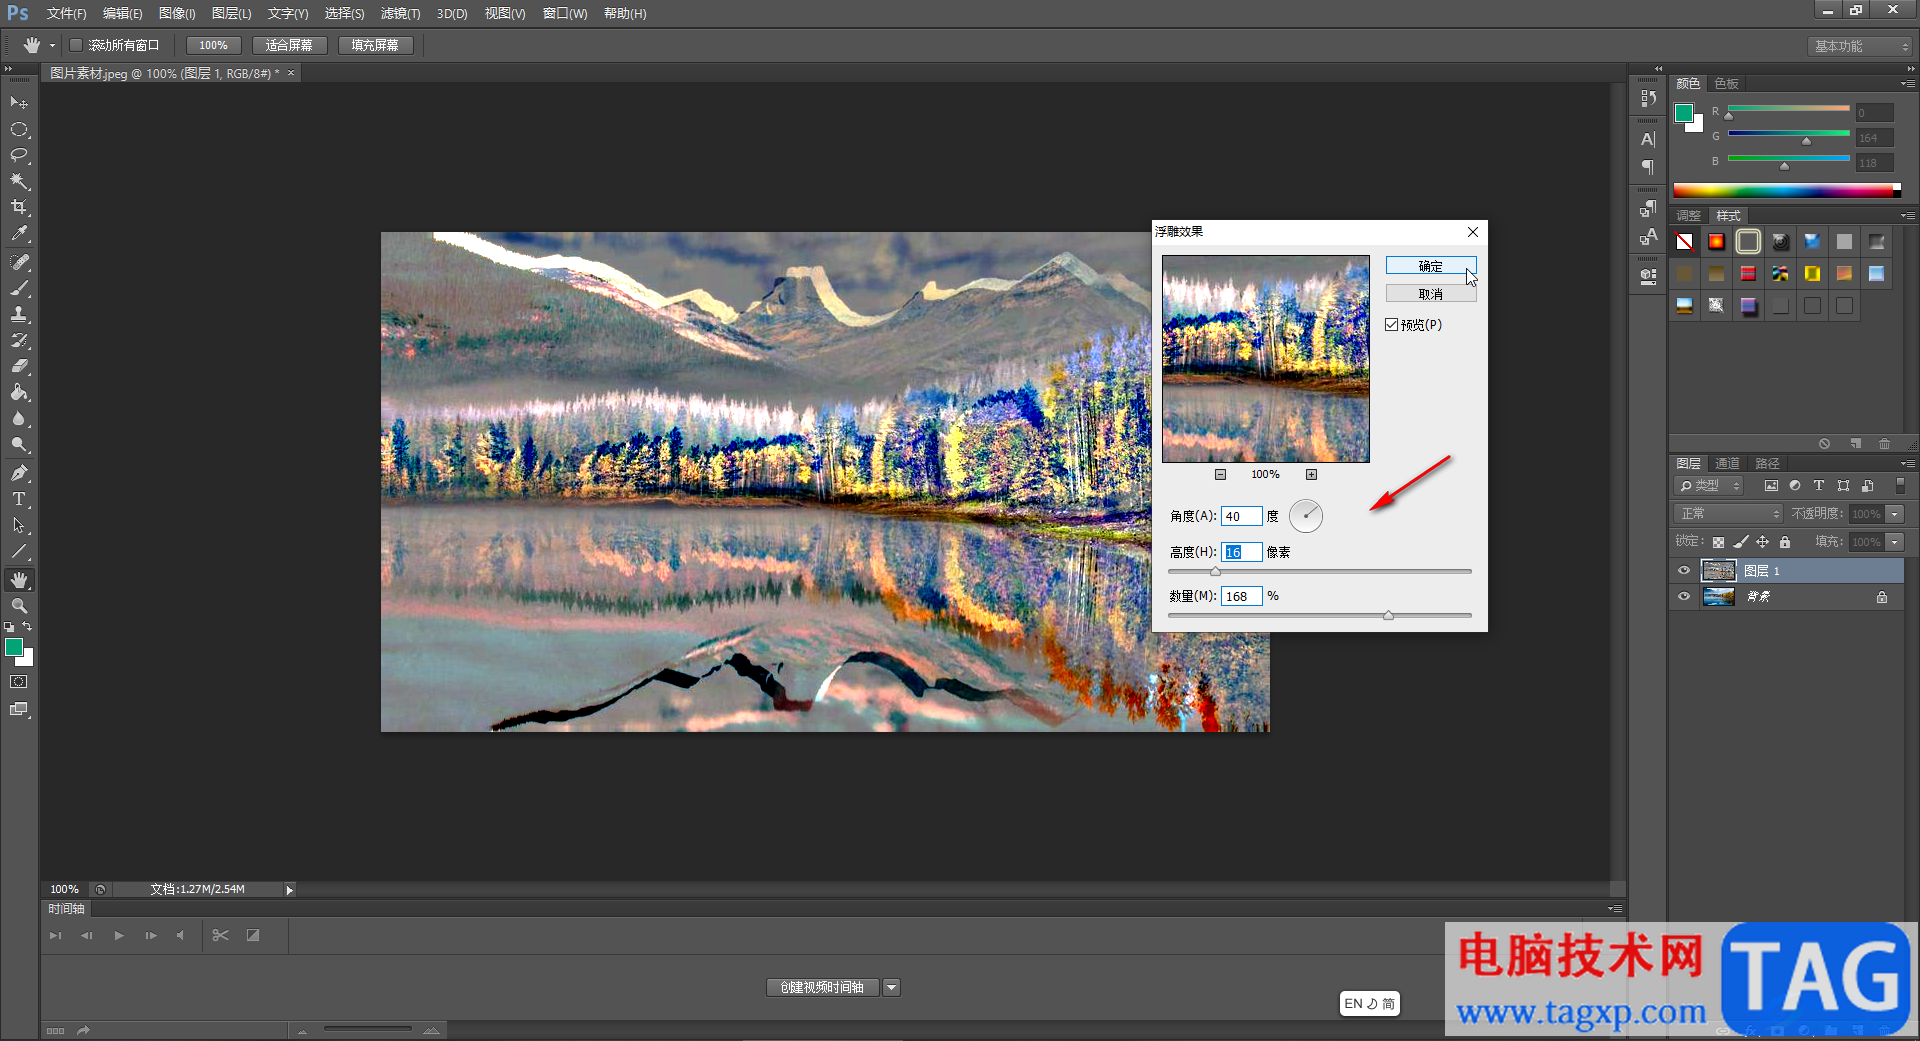Hide the background layer eye
The height and width of the screenshot is (1041, 1920).
click(x=1684, y=597)
